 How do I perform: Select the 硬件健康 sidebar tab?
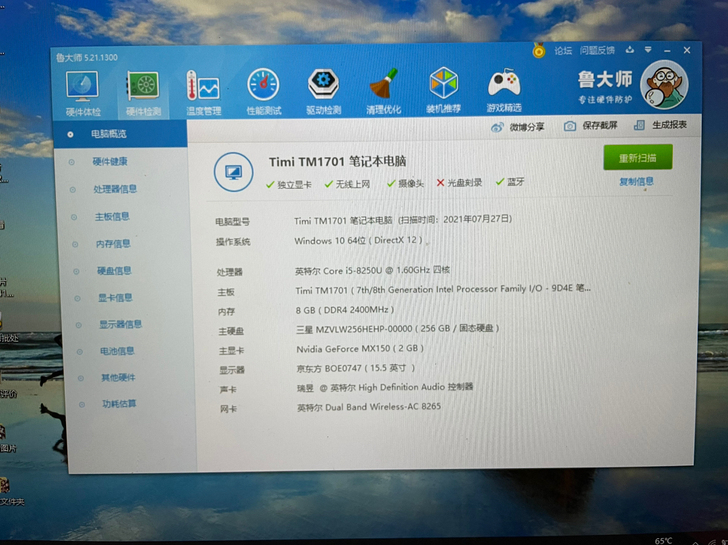110,162
